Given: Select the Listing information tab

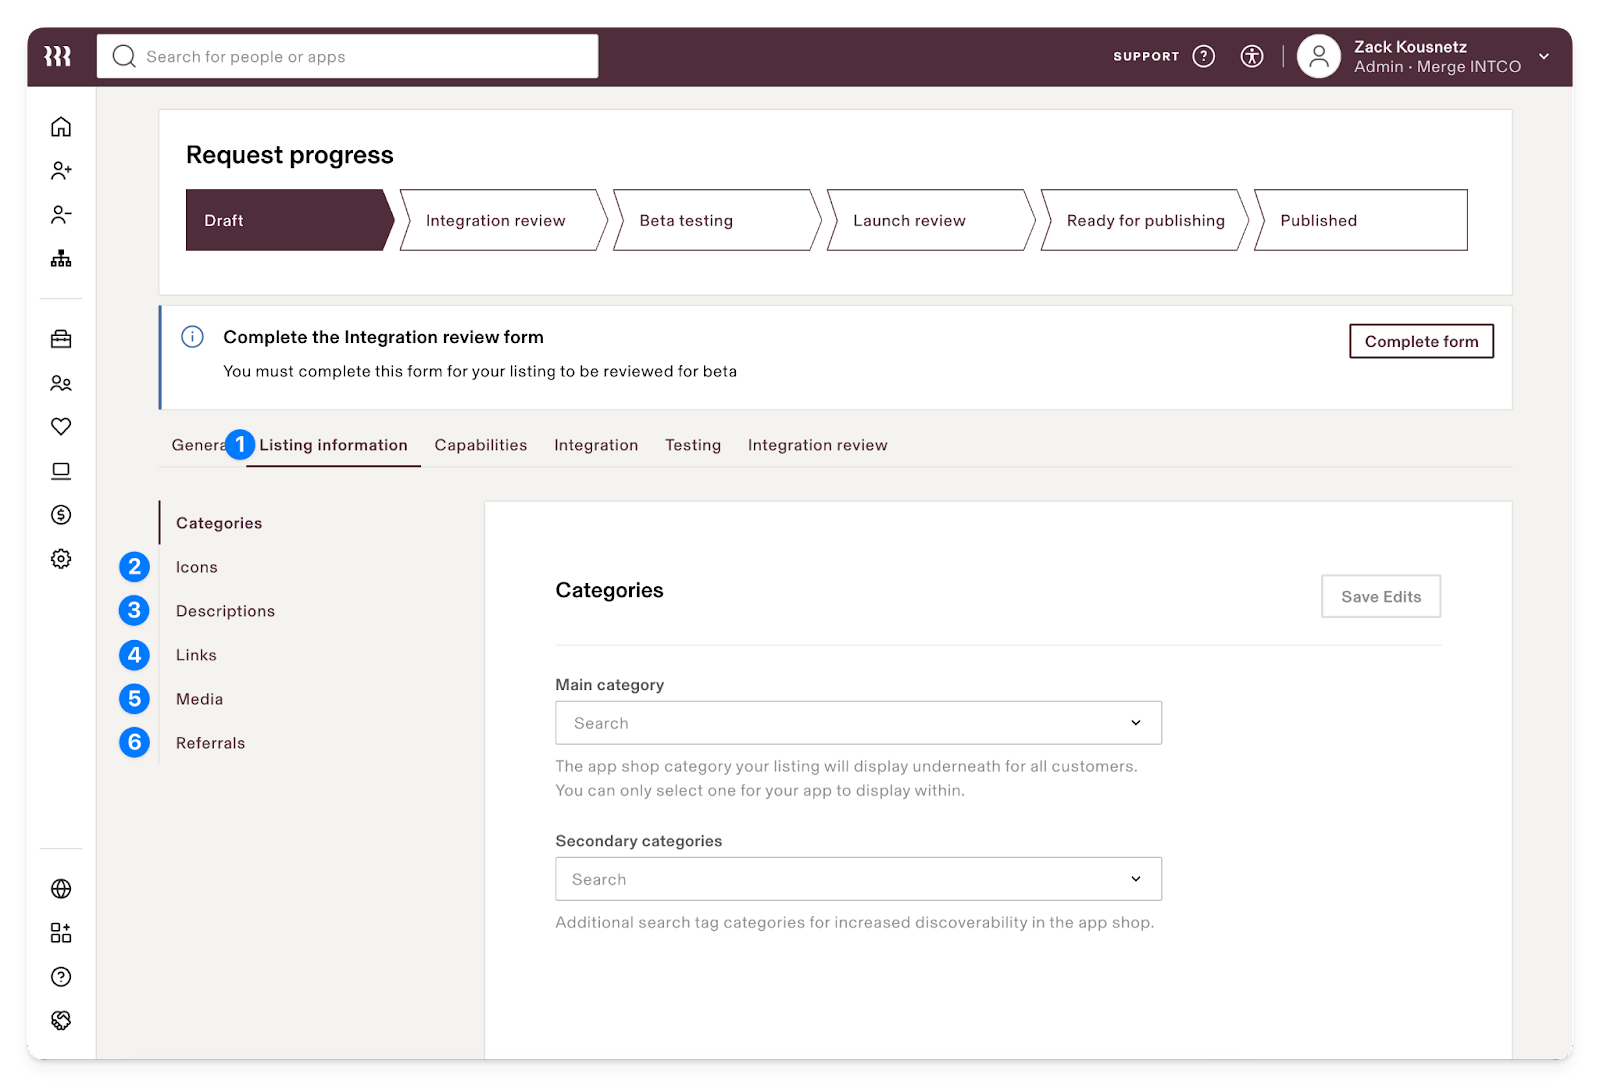Looking at the screenshot, I should click(333, 445).
